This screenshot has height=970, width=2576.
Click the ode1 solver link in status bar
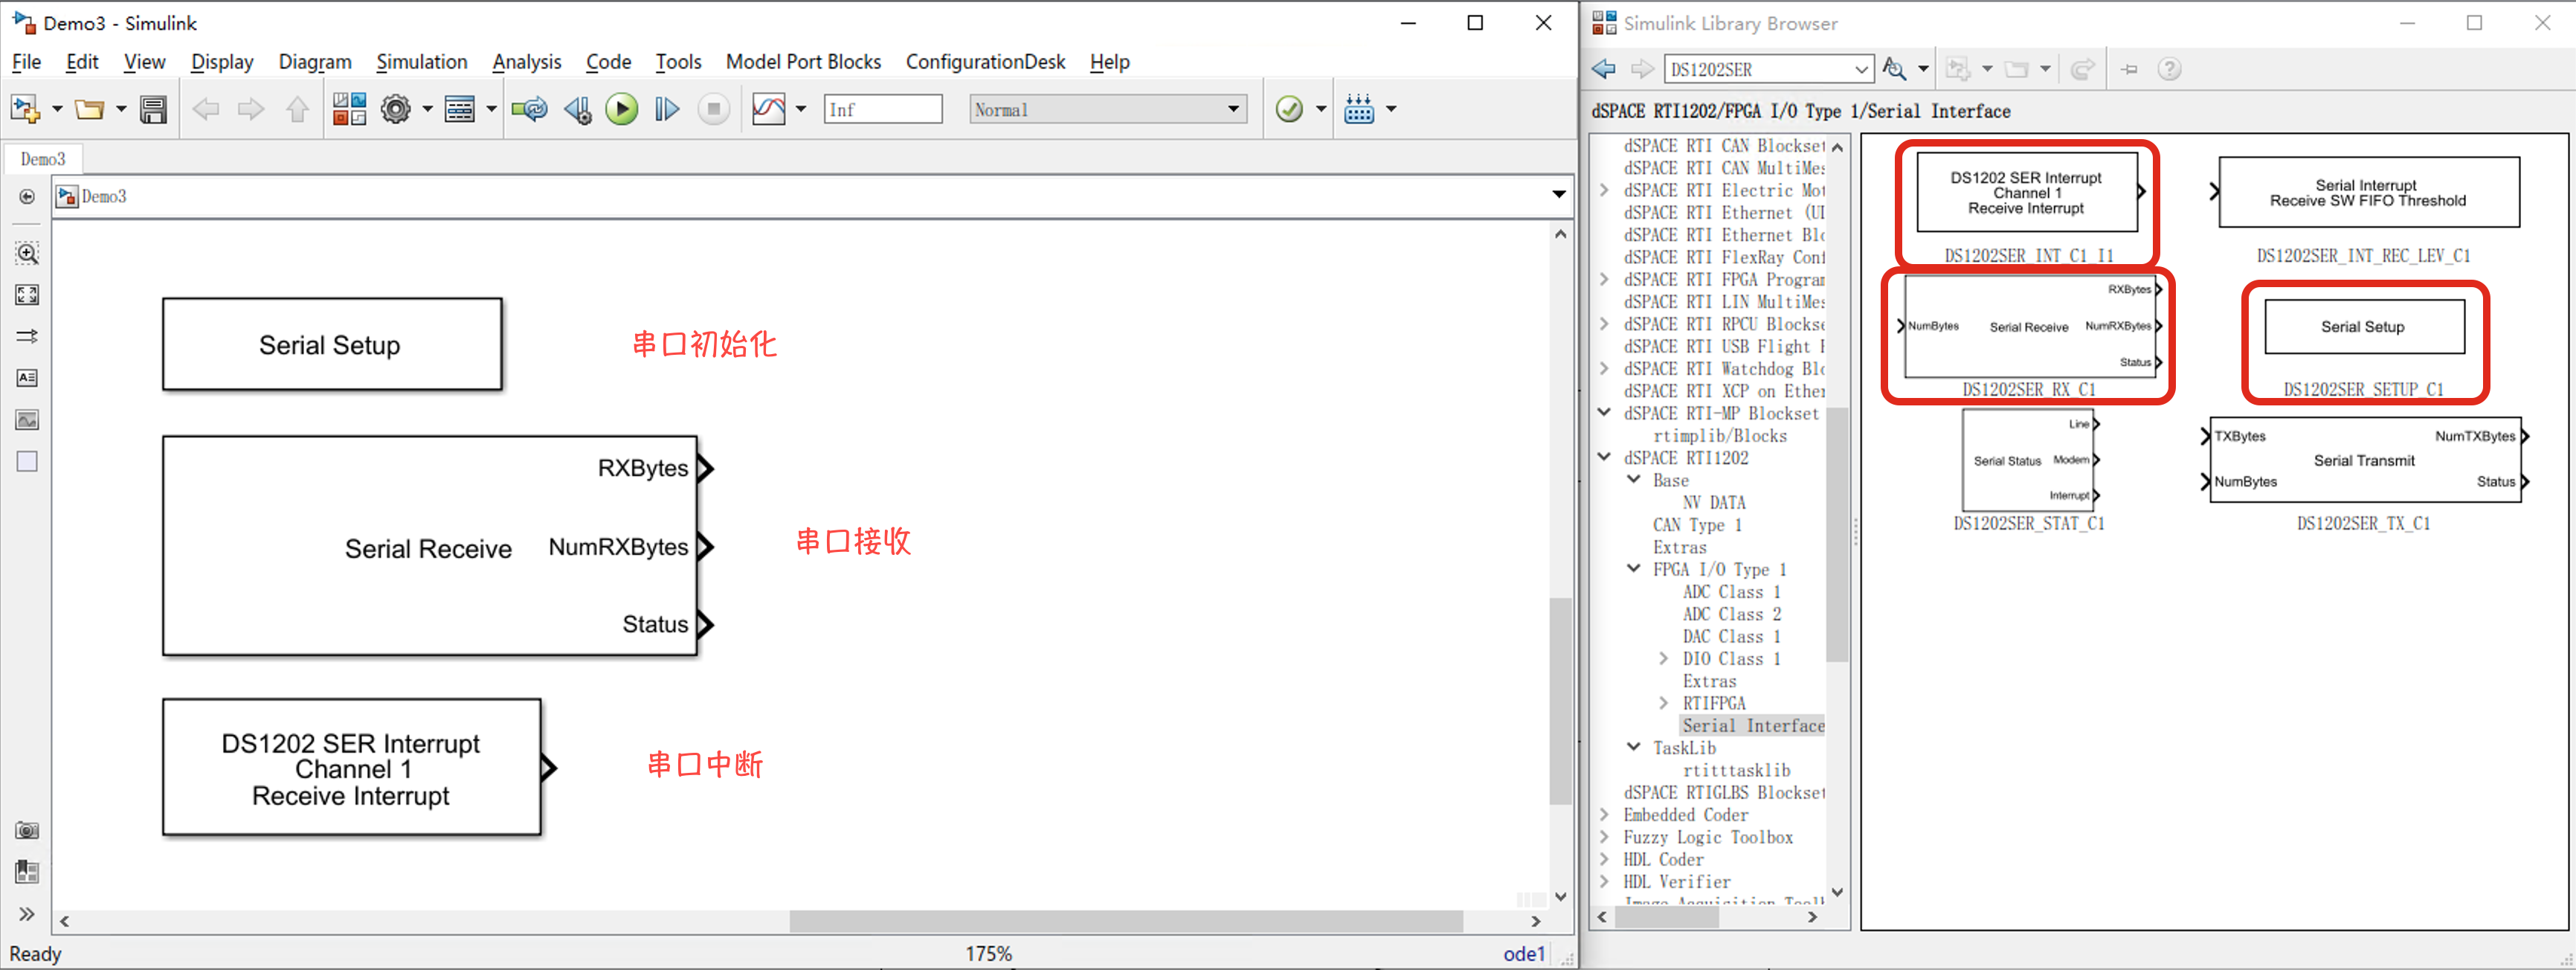pos(1523,954)
